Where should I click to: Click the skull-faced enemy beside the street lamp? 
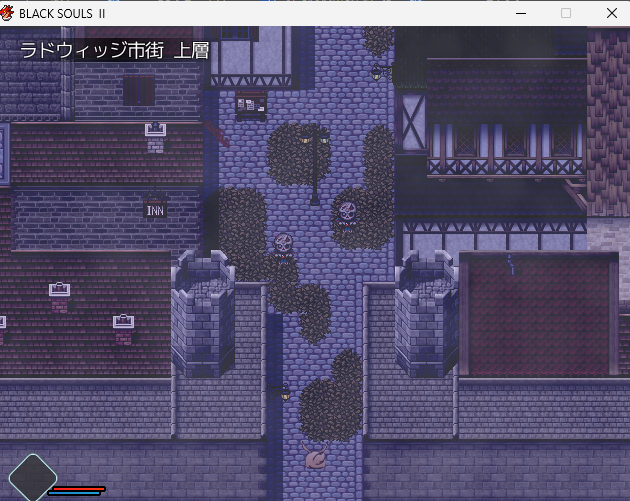(x=347, y=217)
